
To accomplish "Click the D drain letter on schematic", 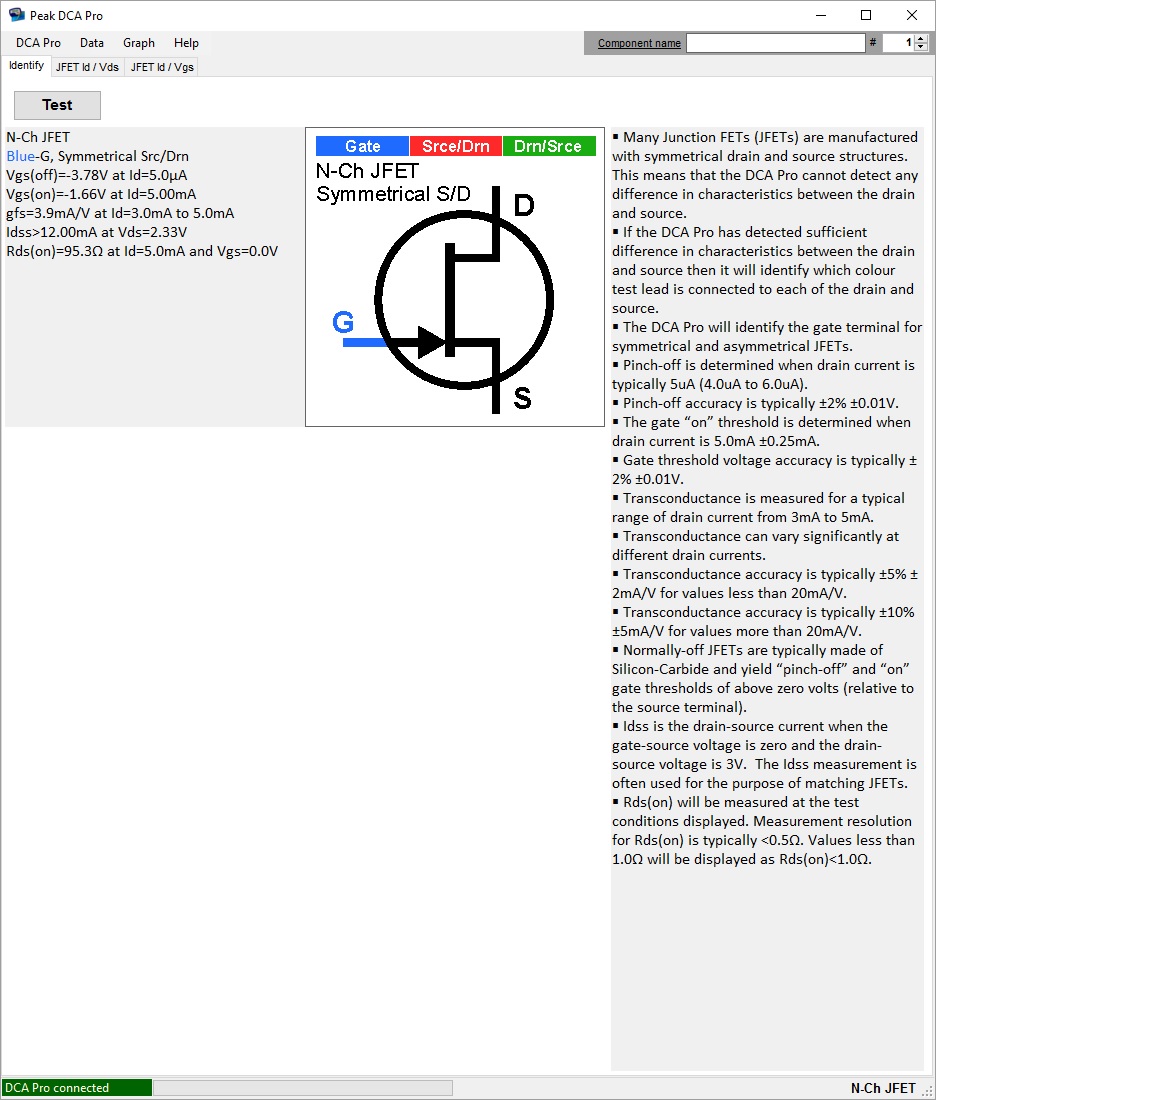I will [524, 205].
